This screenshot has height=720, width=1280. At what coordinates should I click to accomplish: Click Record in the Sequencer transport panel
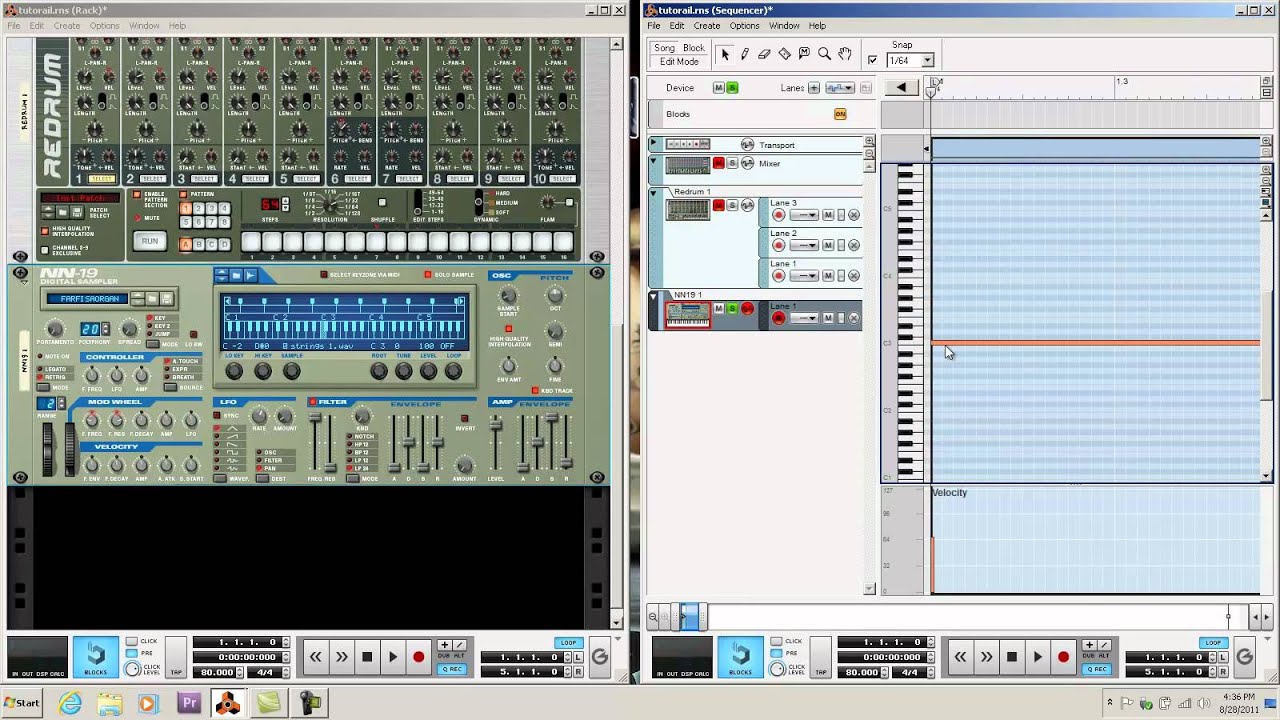click(x=1063, y=657)
